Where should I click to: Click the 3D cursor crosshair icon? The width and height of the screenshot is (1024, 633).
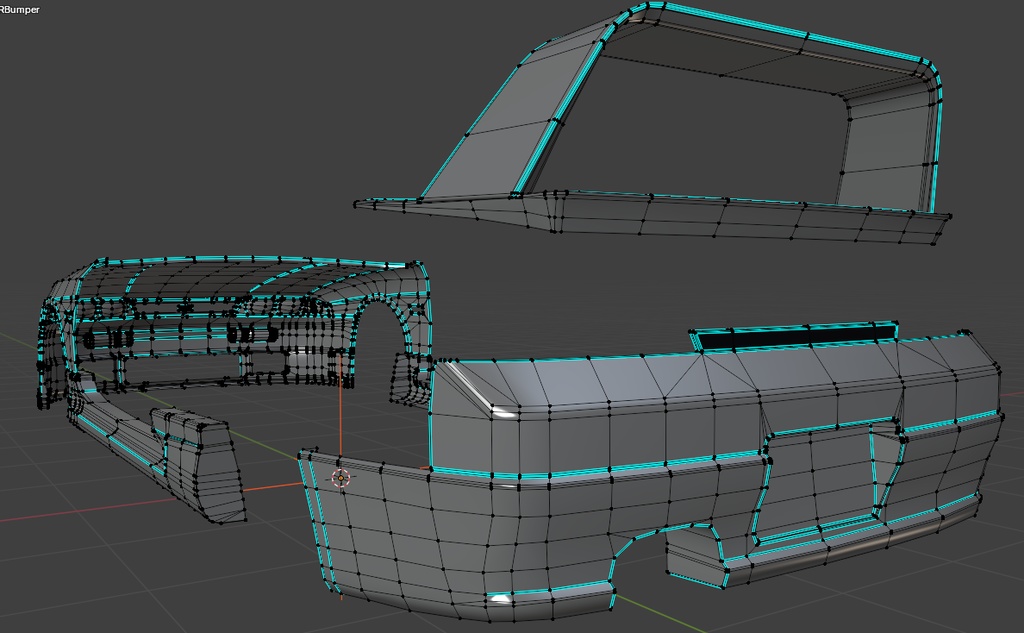[340, 477]
